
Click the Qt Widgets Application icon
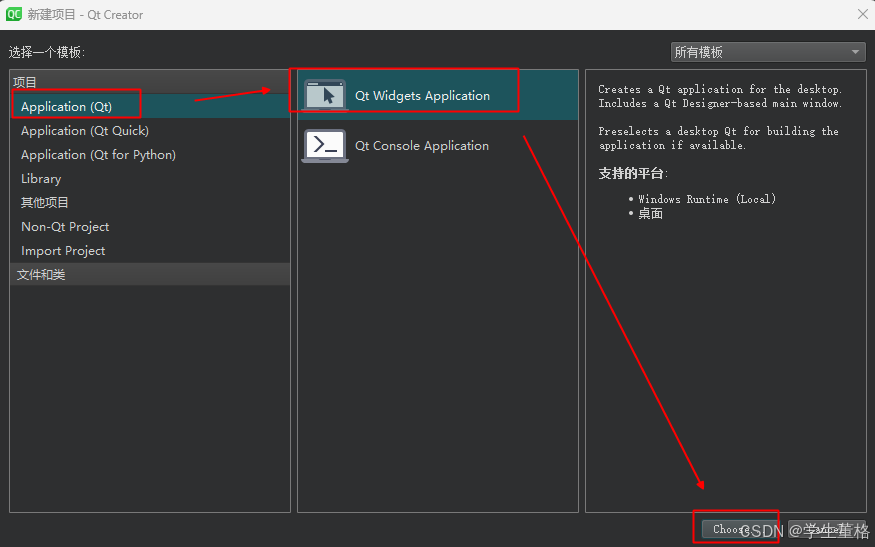[x=325, y=95]
